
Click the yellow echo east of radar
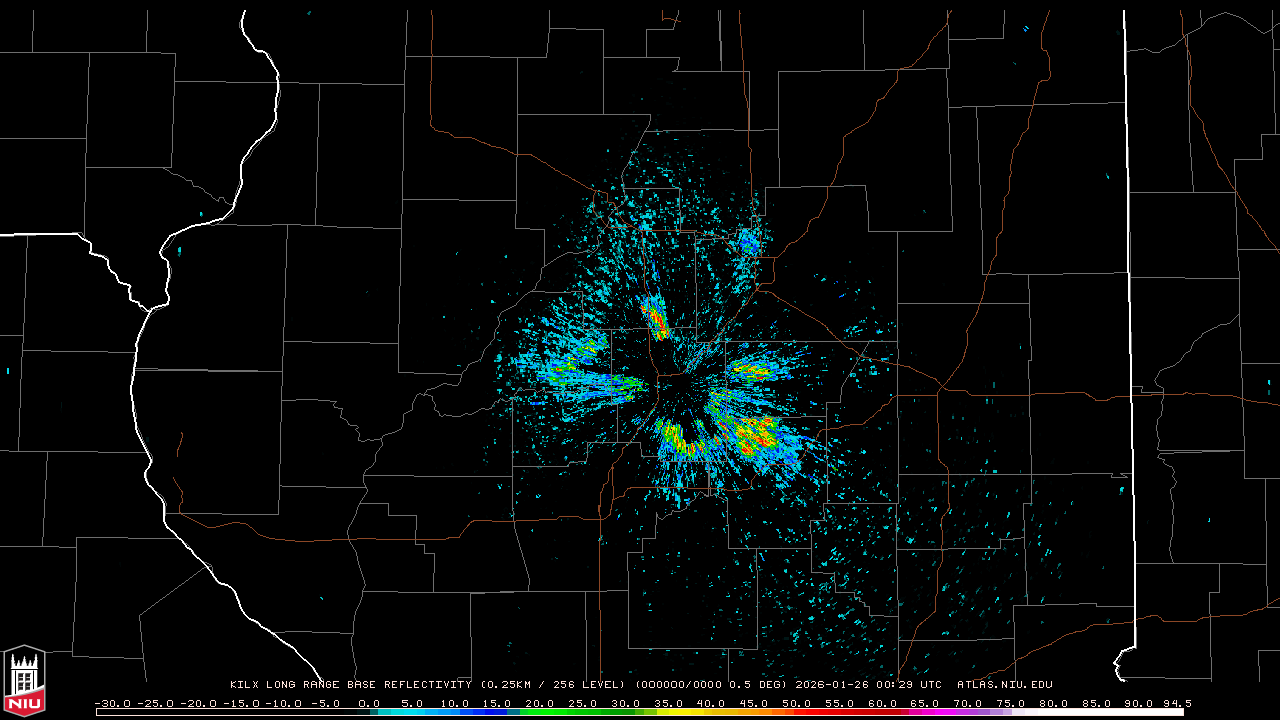(750, 370)
